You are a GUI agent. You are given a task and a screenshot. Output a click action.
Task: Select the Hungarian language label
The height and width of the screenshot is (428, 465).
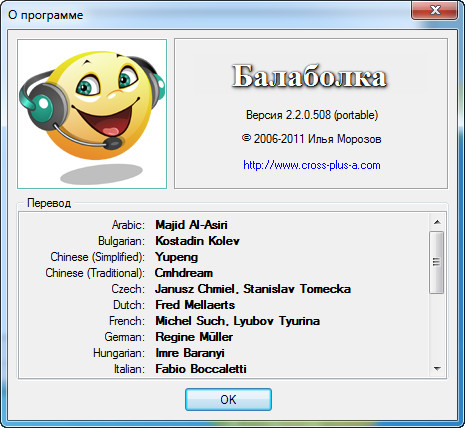click(119, 353)
